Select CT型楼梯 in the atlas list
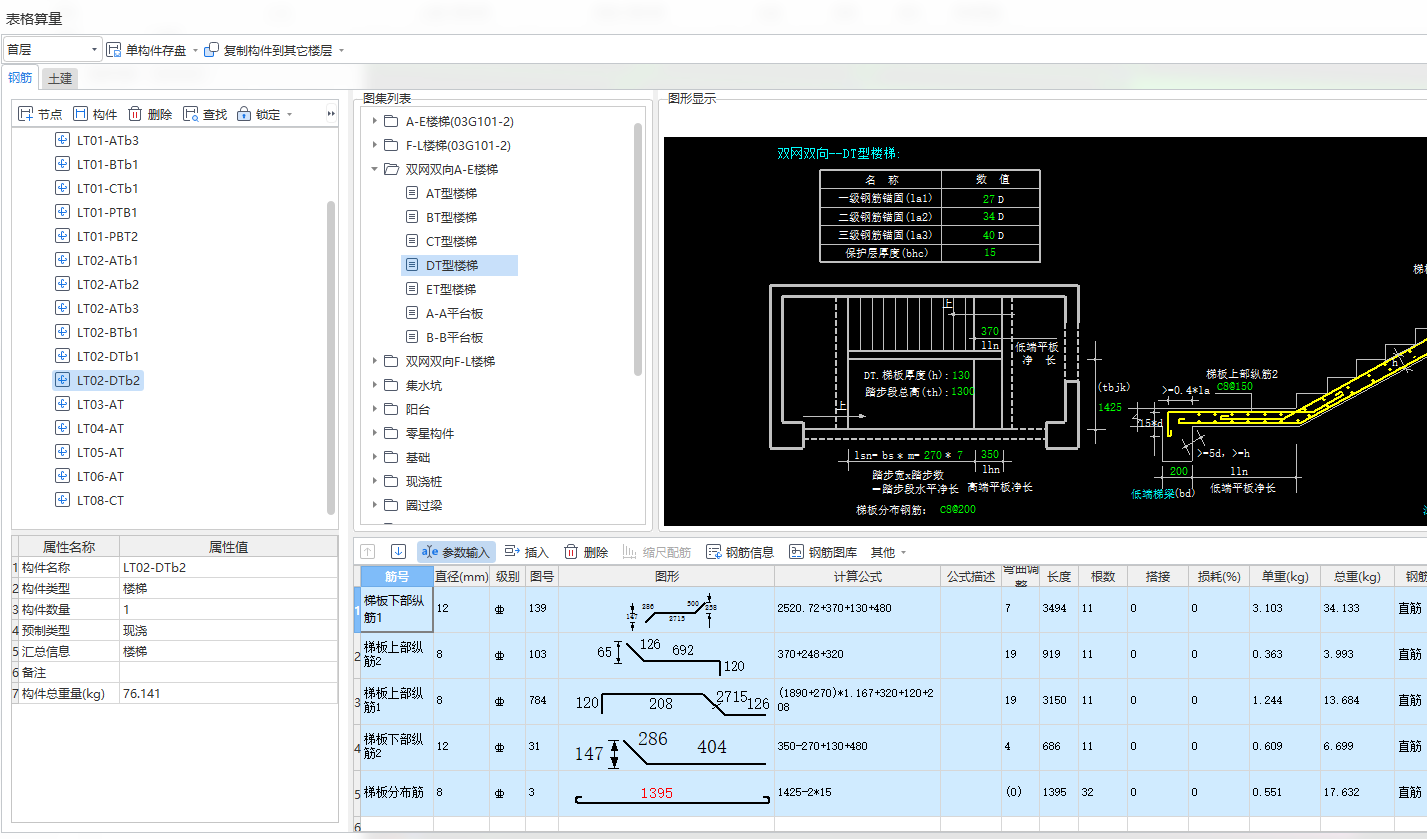Screen dimensions: 1427x839 (x=451, y=241)
